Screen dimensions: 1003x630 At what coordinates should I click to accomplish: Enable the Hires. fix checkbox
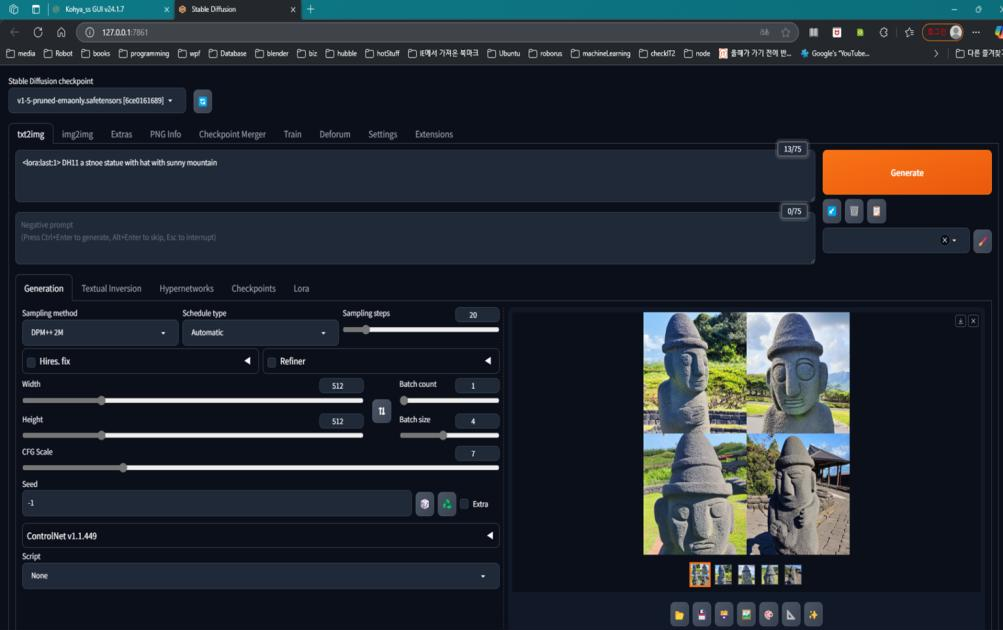[x=31, y=362]
